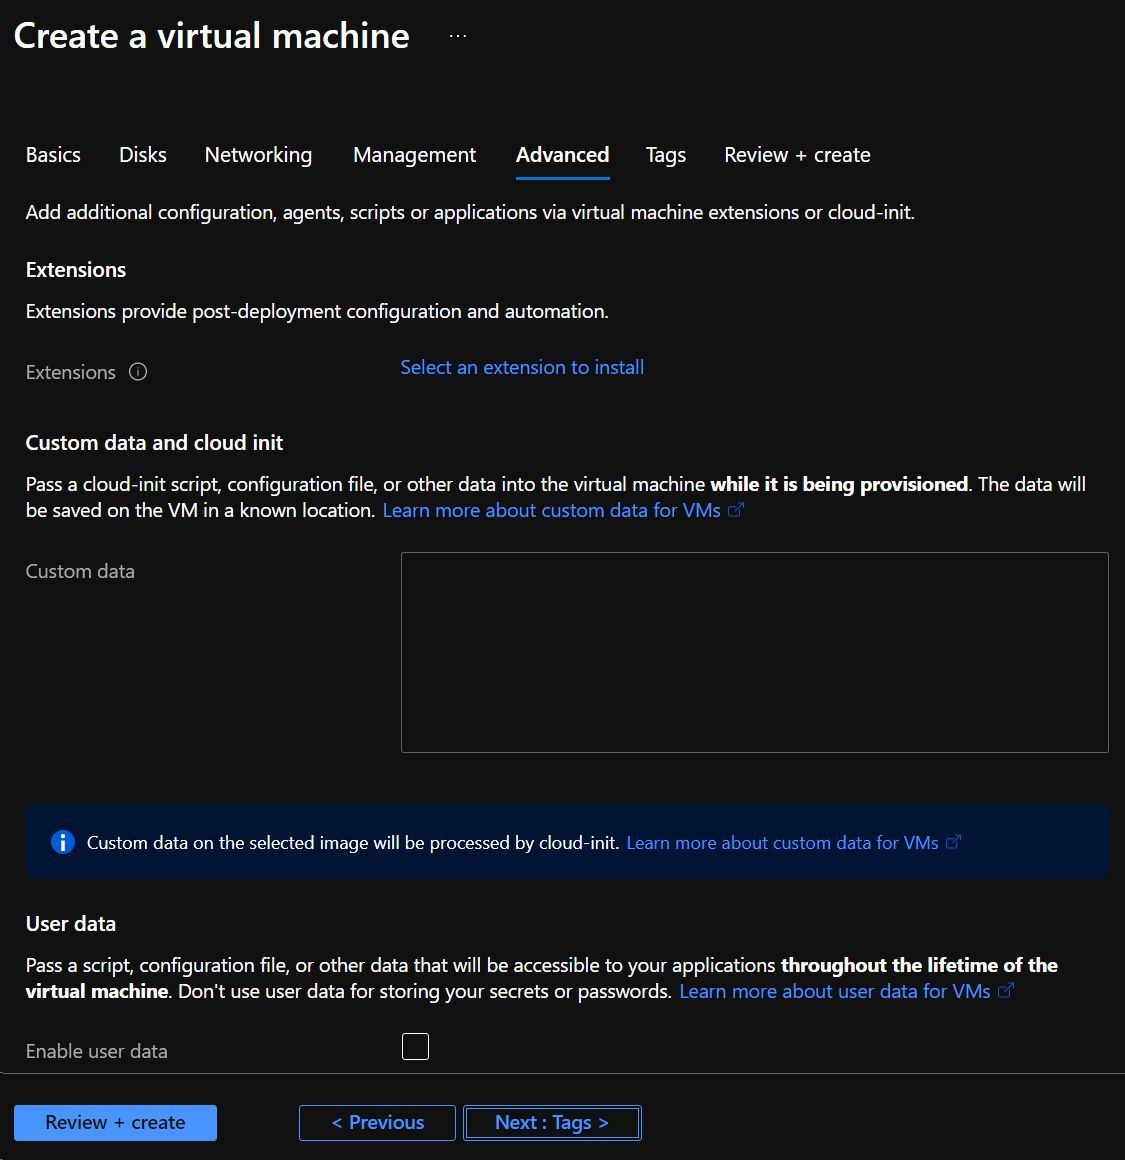
Task: Open the Disks tab
Action: click(x=142, y=155)
